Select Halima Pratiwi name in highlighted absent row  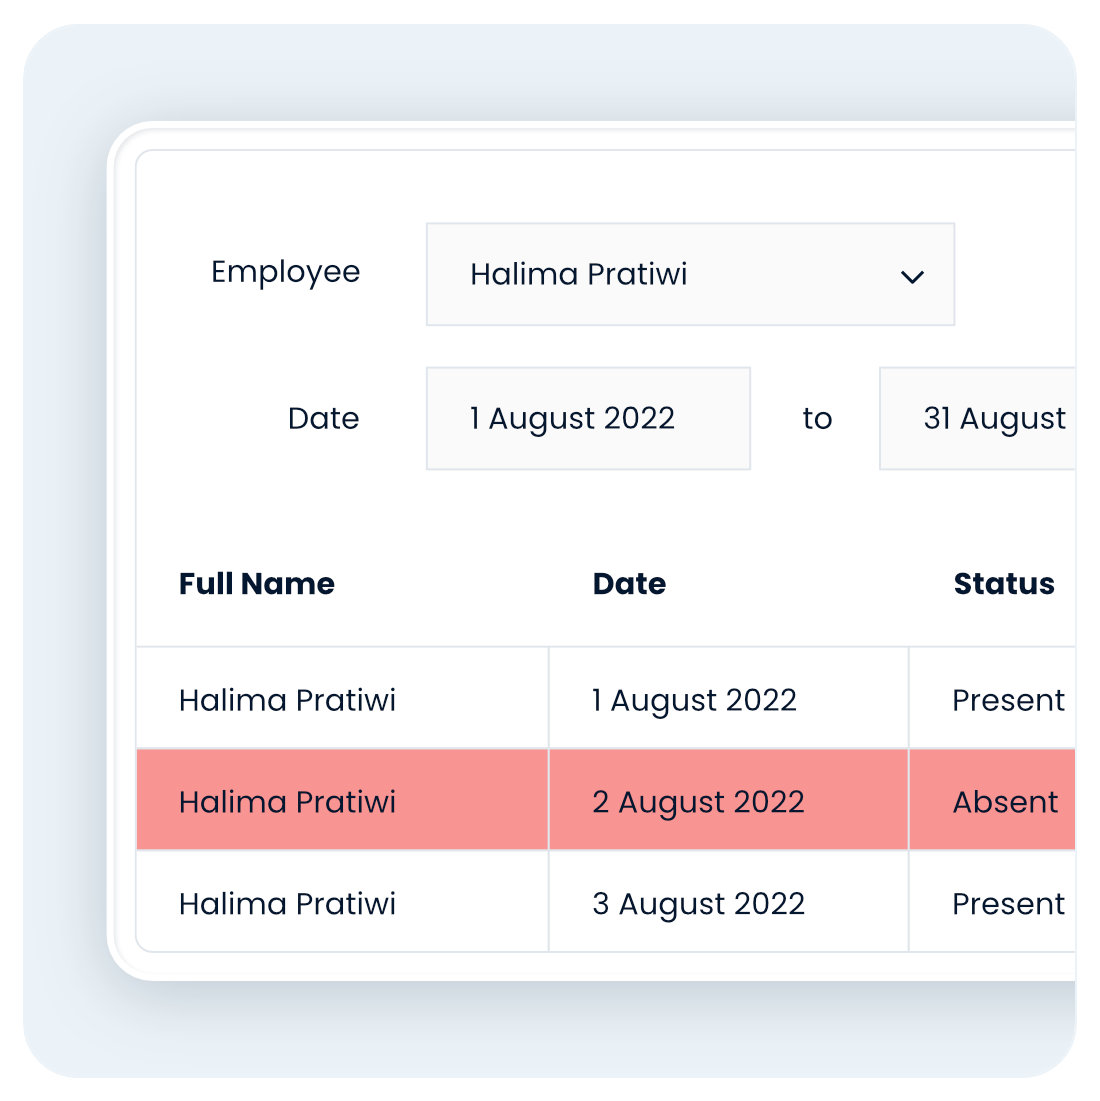point(288,802)
